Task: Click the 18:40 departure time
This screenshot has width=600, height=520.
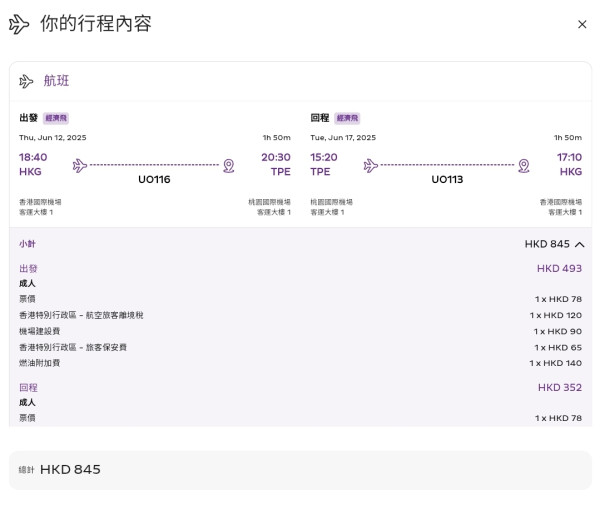Action: (33, 157)
